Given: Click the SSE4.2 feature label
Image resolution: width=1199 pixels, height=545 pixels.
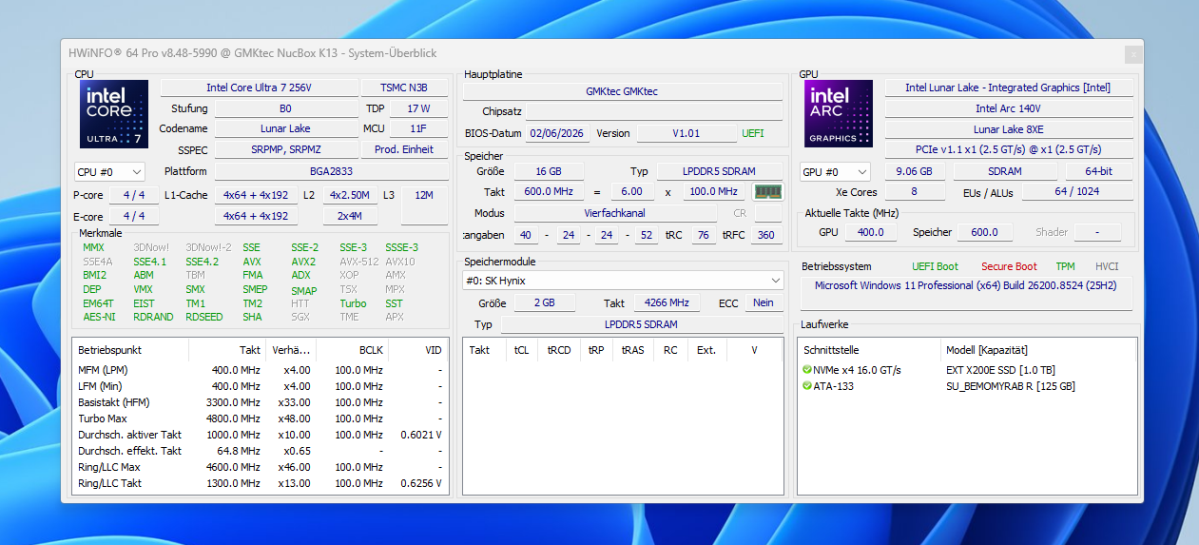Looking at the screenshot, I should (202, 261).
